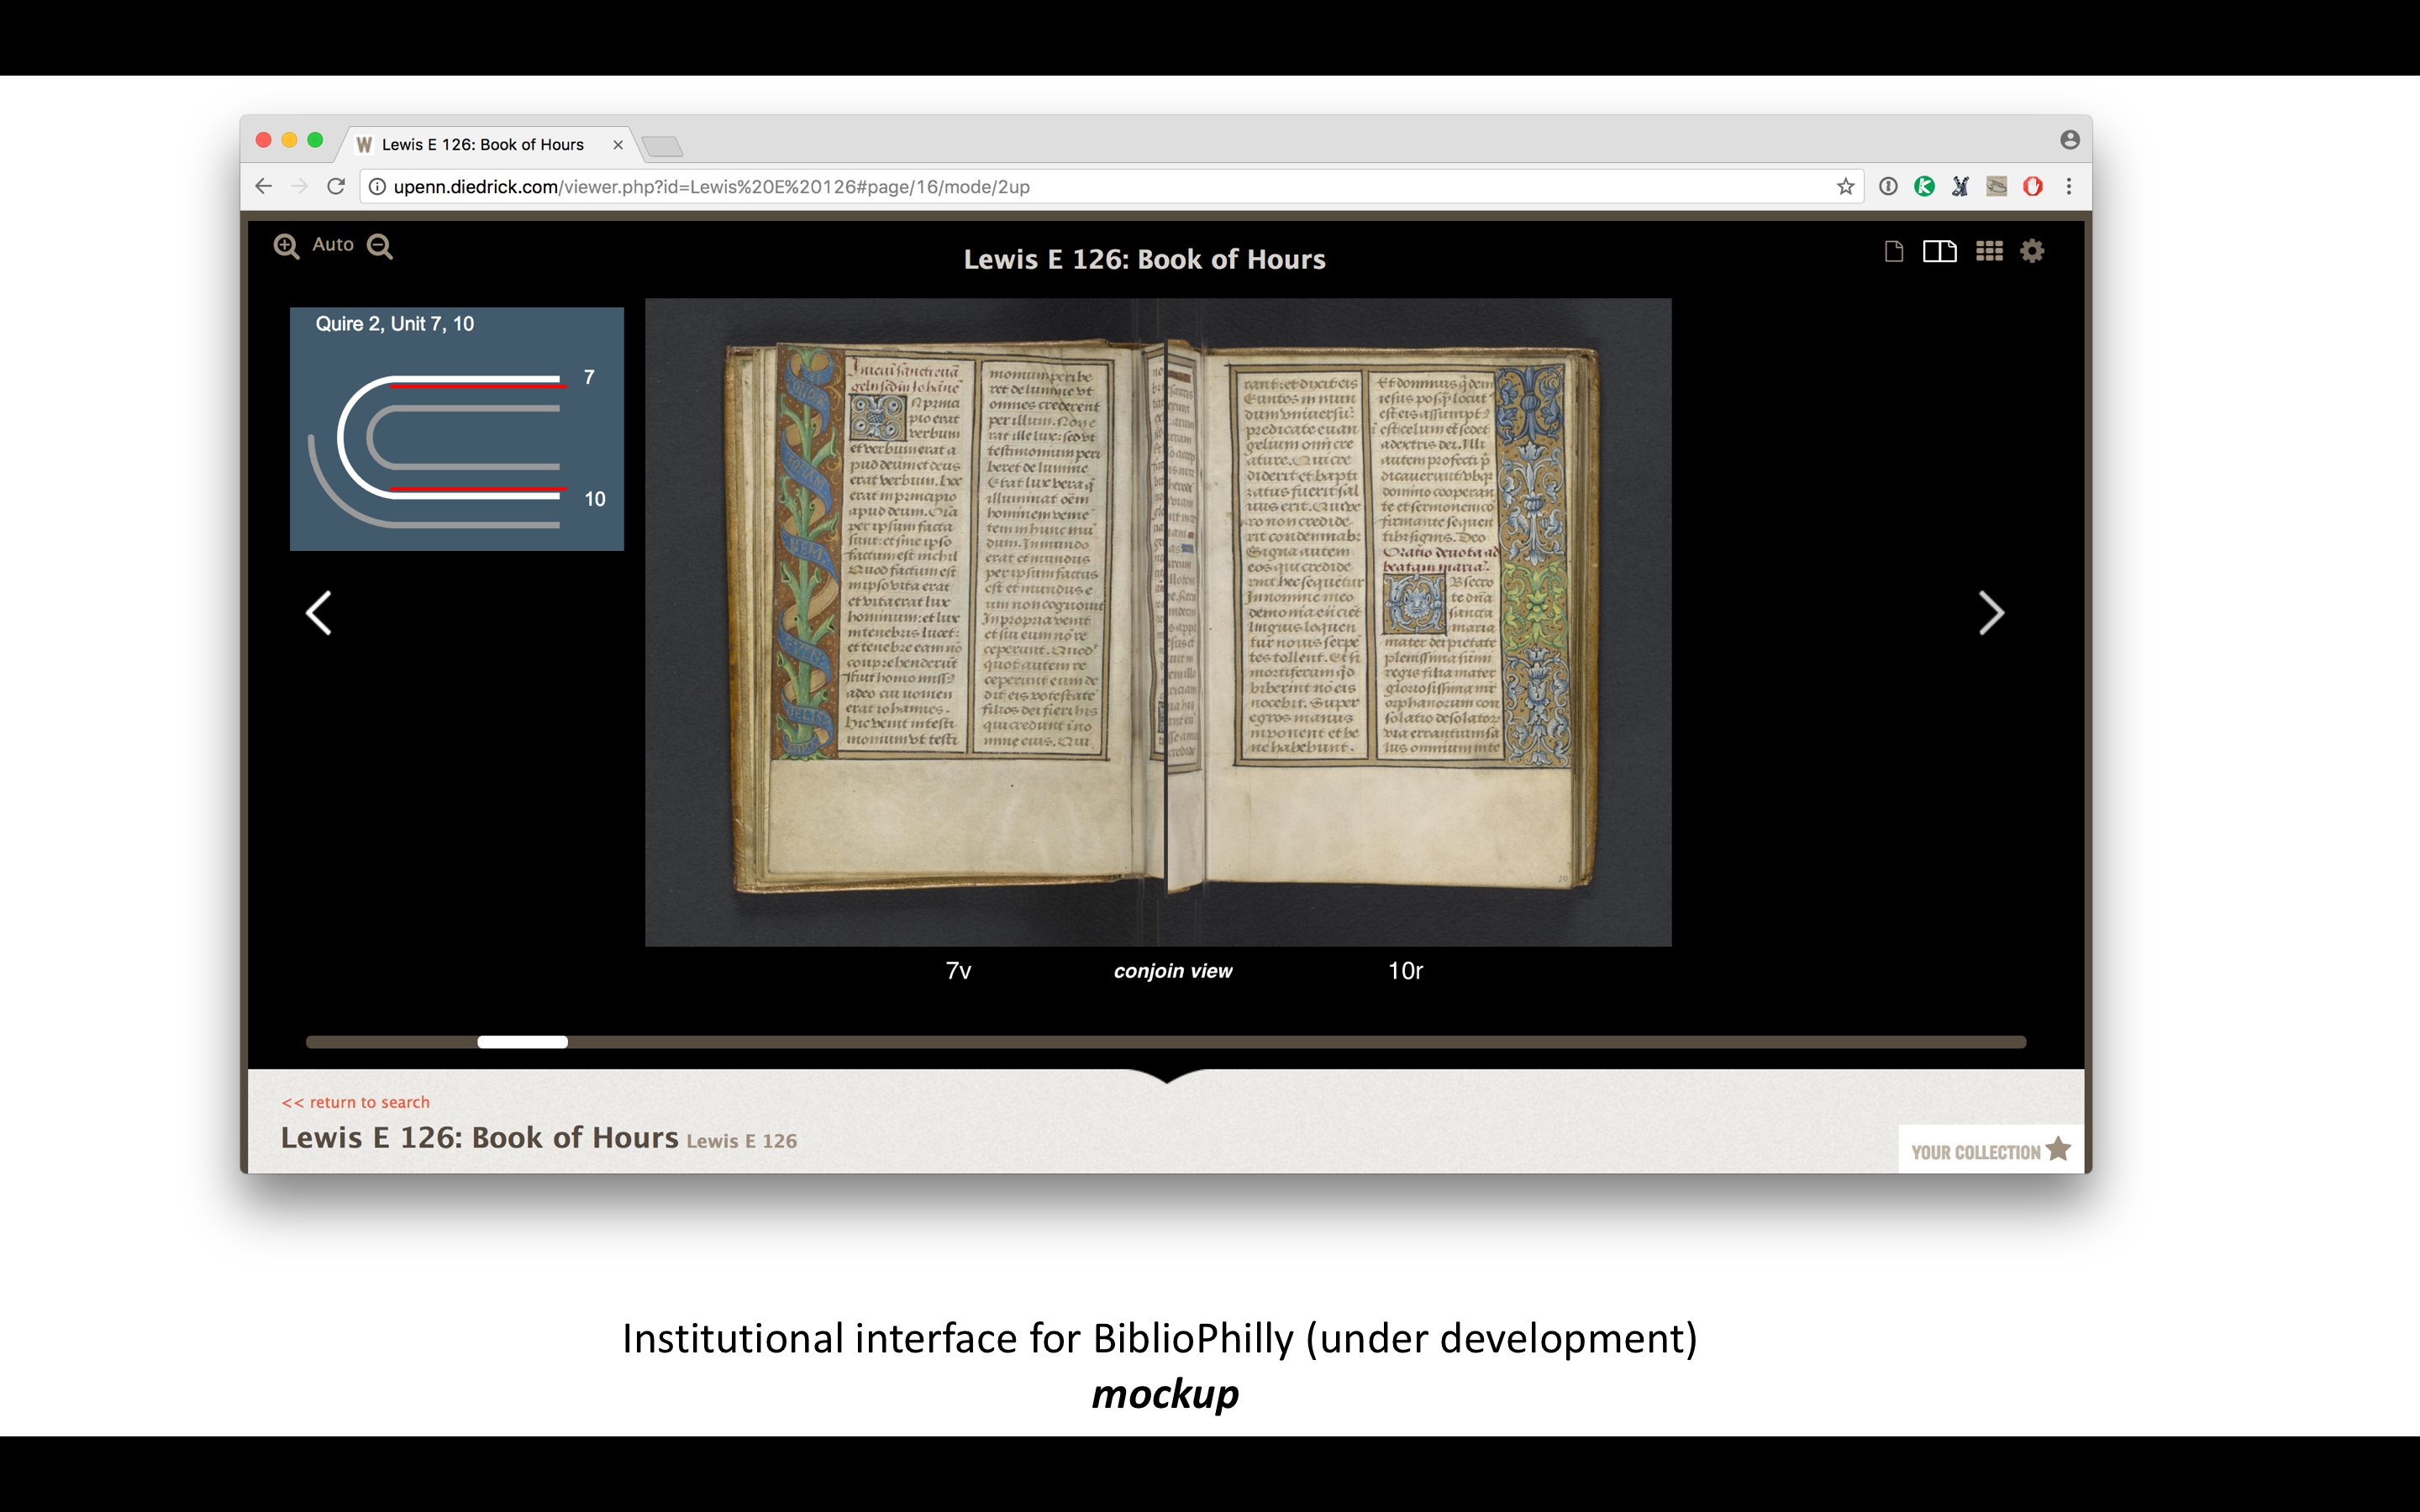This screenshot has height=1512, width=2420.
Task: Click the Opera-style red extension icon
Action: coord(2032,186)
